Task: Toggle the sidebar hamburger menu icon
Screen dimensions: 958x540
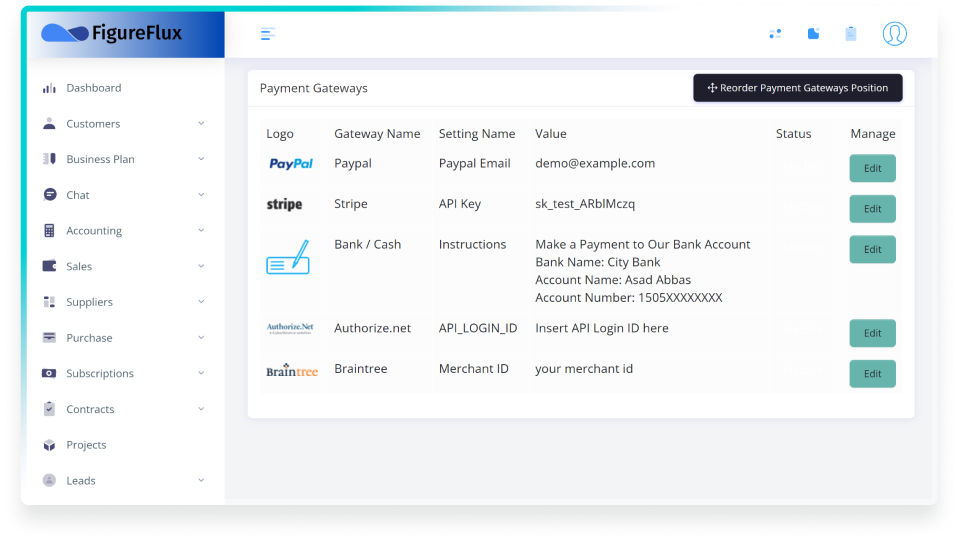Action: pyautogui.click(x=267, y=34)
